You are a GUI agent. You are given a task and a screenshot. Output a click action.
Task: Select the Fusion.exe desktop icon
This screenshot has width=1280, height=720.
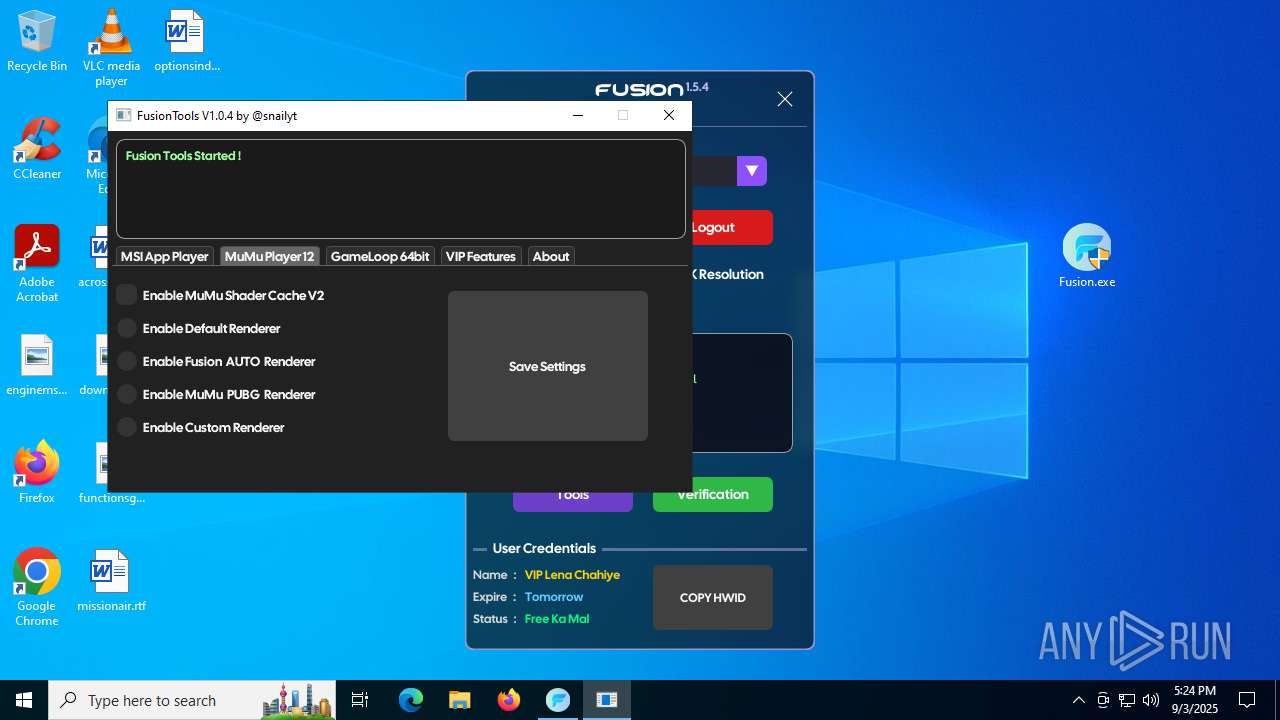tap(1087, 256)
